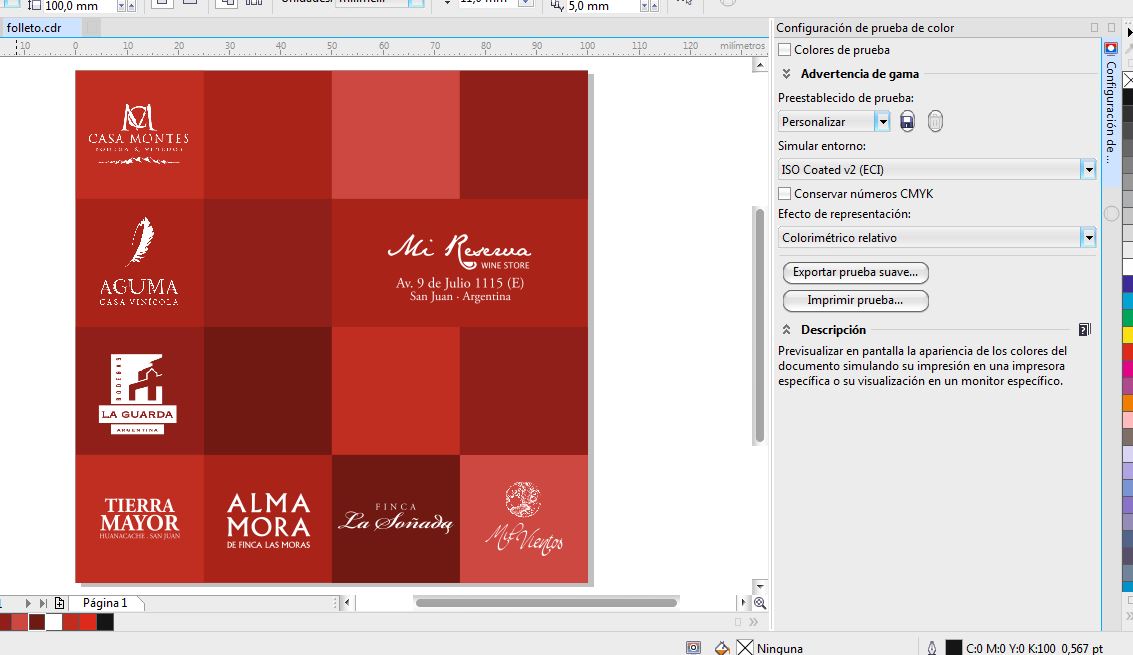Click the Configuración de... vertical docker tab
The width and height of the screenshot is (1133, 655).
tap(1111, 112)
